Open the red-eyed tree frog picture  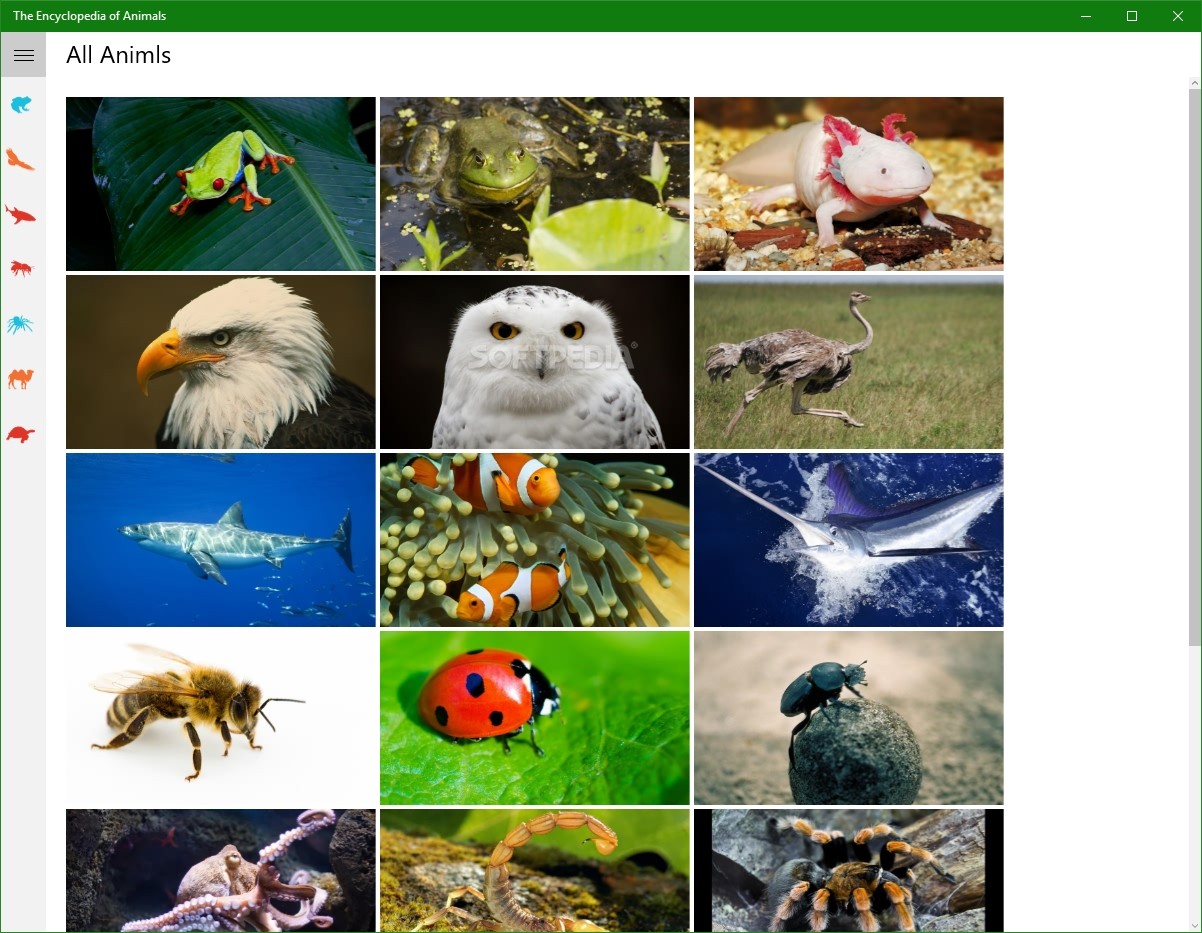pyautogui.click(x=221, y=184)
